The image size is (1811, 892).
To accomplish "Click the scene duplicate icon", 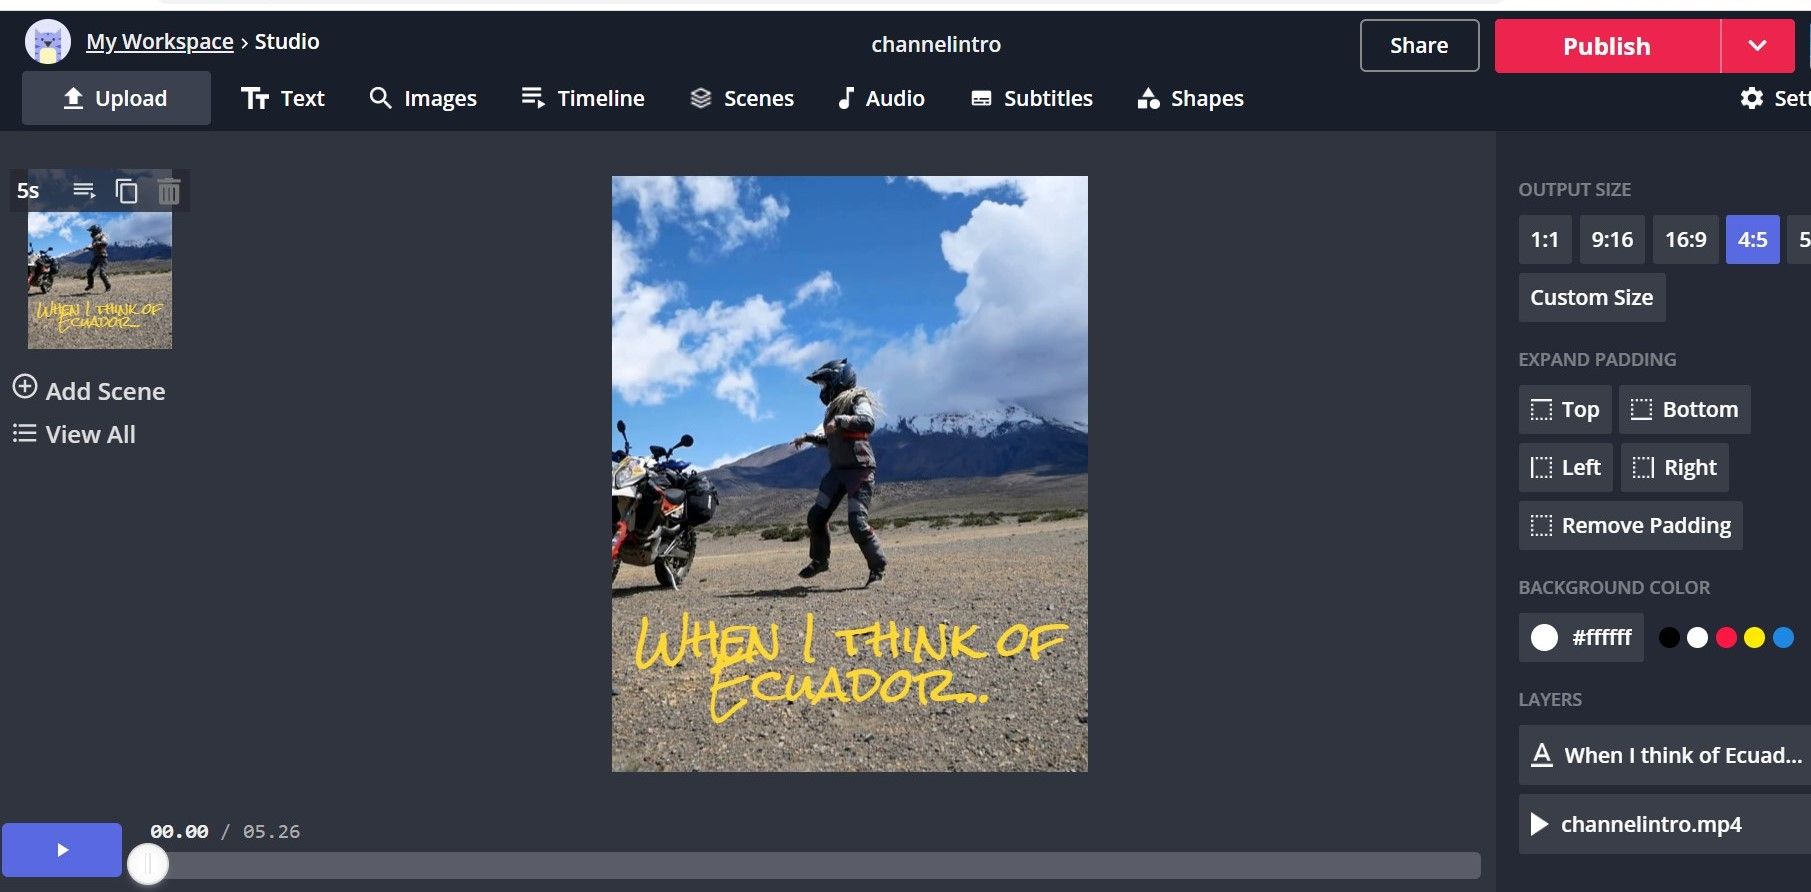I will click(126, 191).
